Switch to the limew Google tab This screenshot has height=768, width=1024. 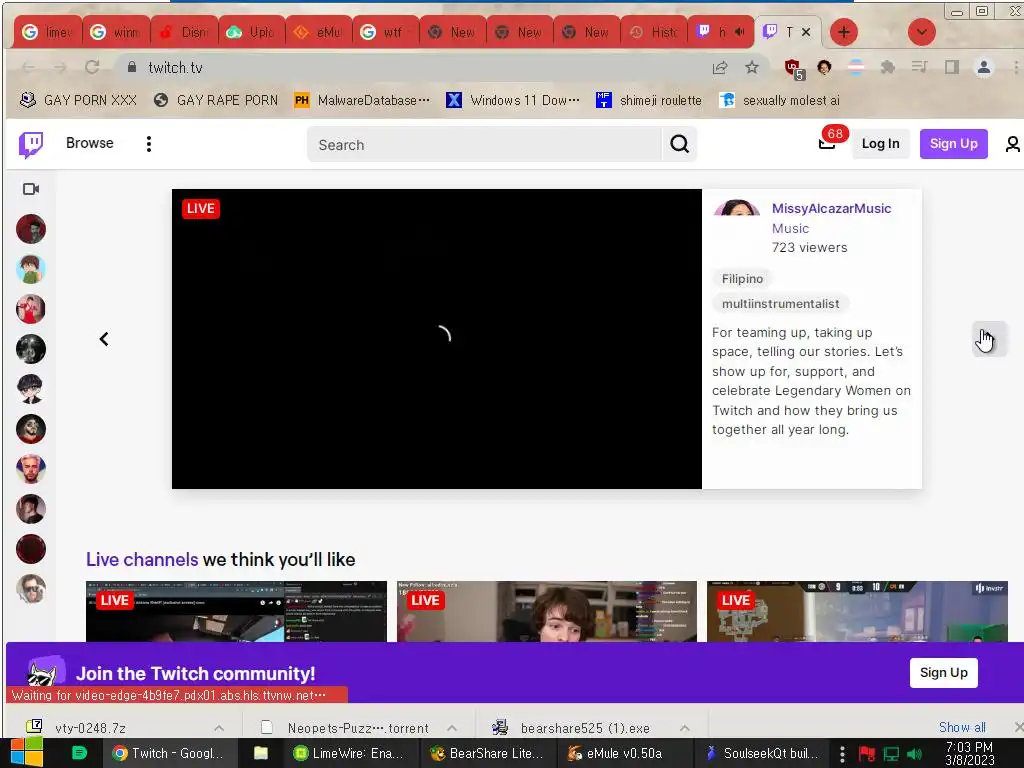48,32
